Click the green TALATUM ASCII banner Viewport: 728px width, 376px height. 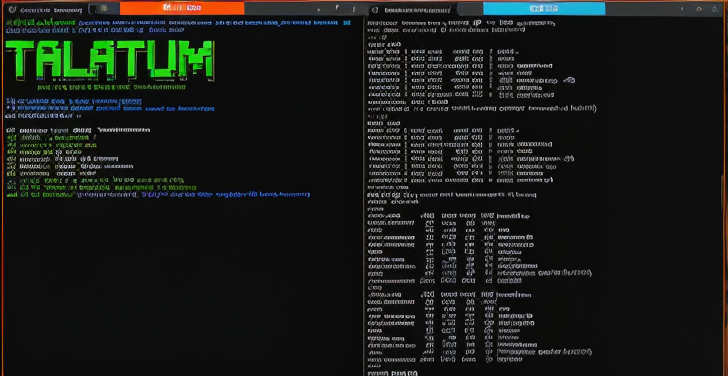110,60
